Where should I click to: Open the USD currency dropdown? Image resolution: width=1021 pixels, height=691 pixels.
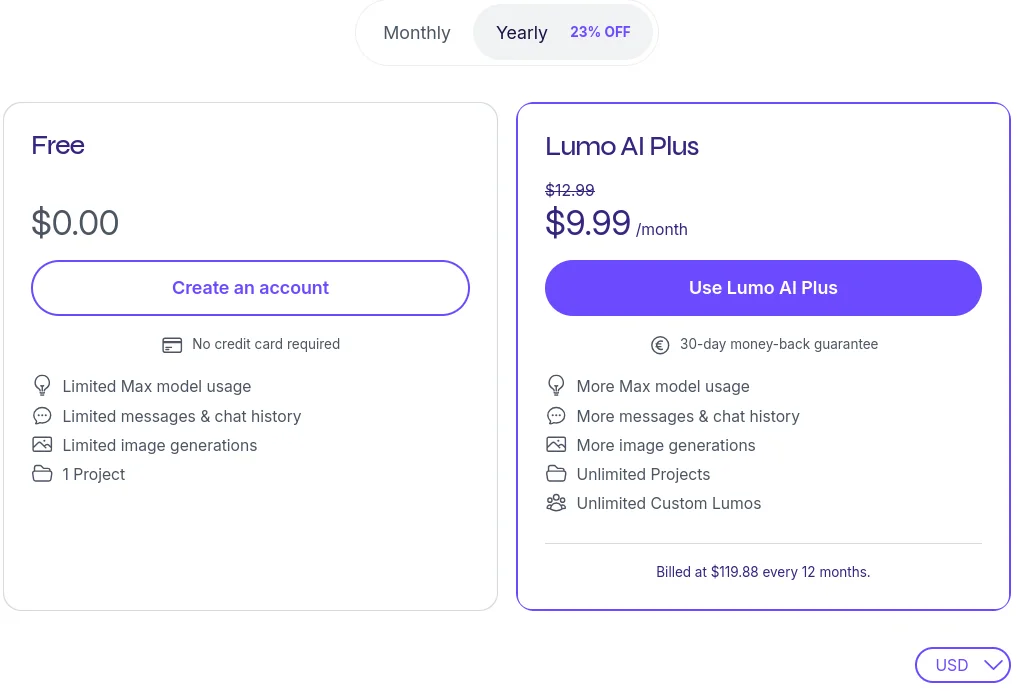(962, 665)
